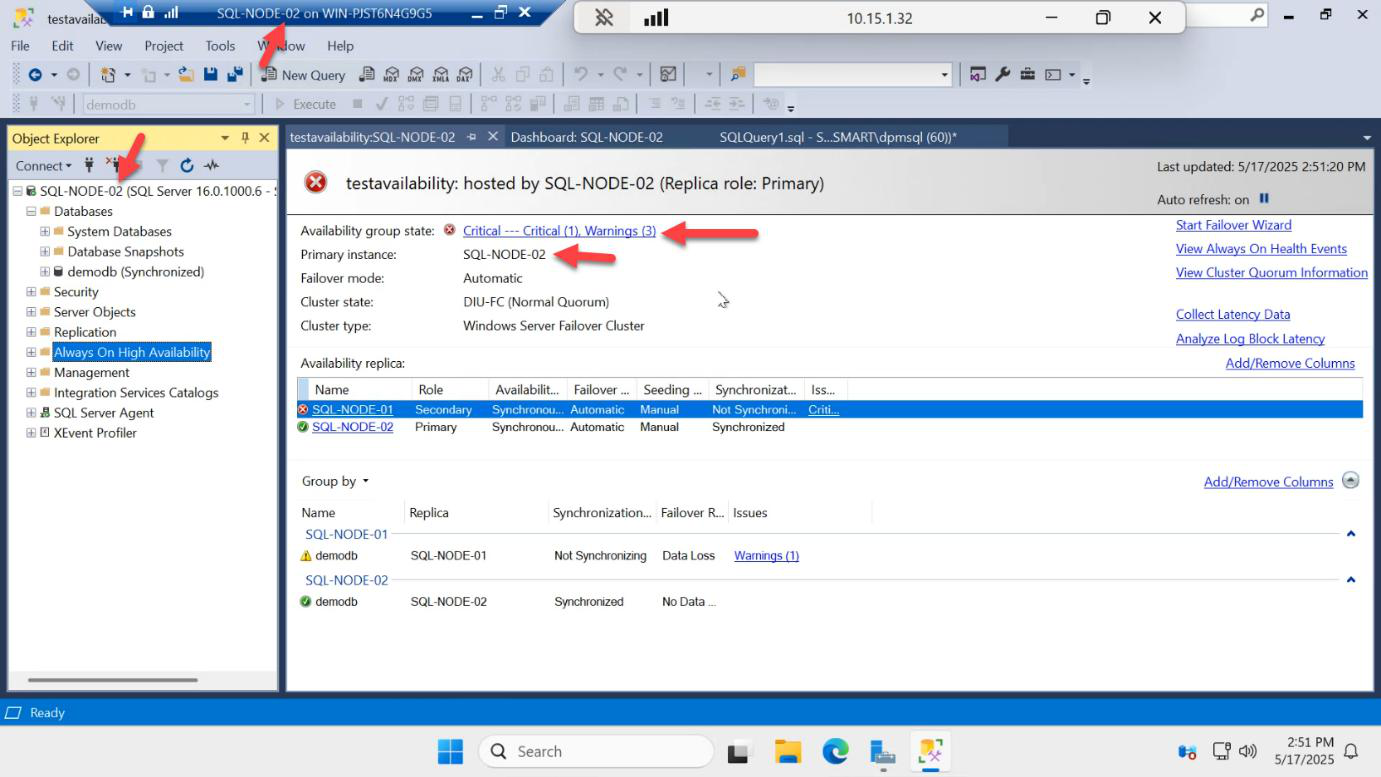This screenshot has height=777, width=1381.
Task: Click the Critical (1), Warnings (3) link
Action: [x=559, y=231]
